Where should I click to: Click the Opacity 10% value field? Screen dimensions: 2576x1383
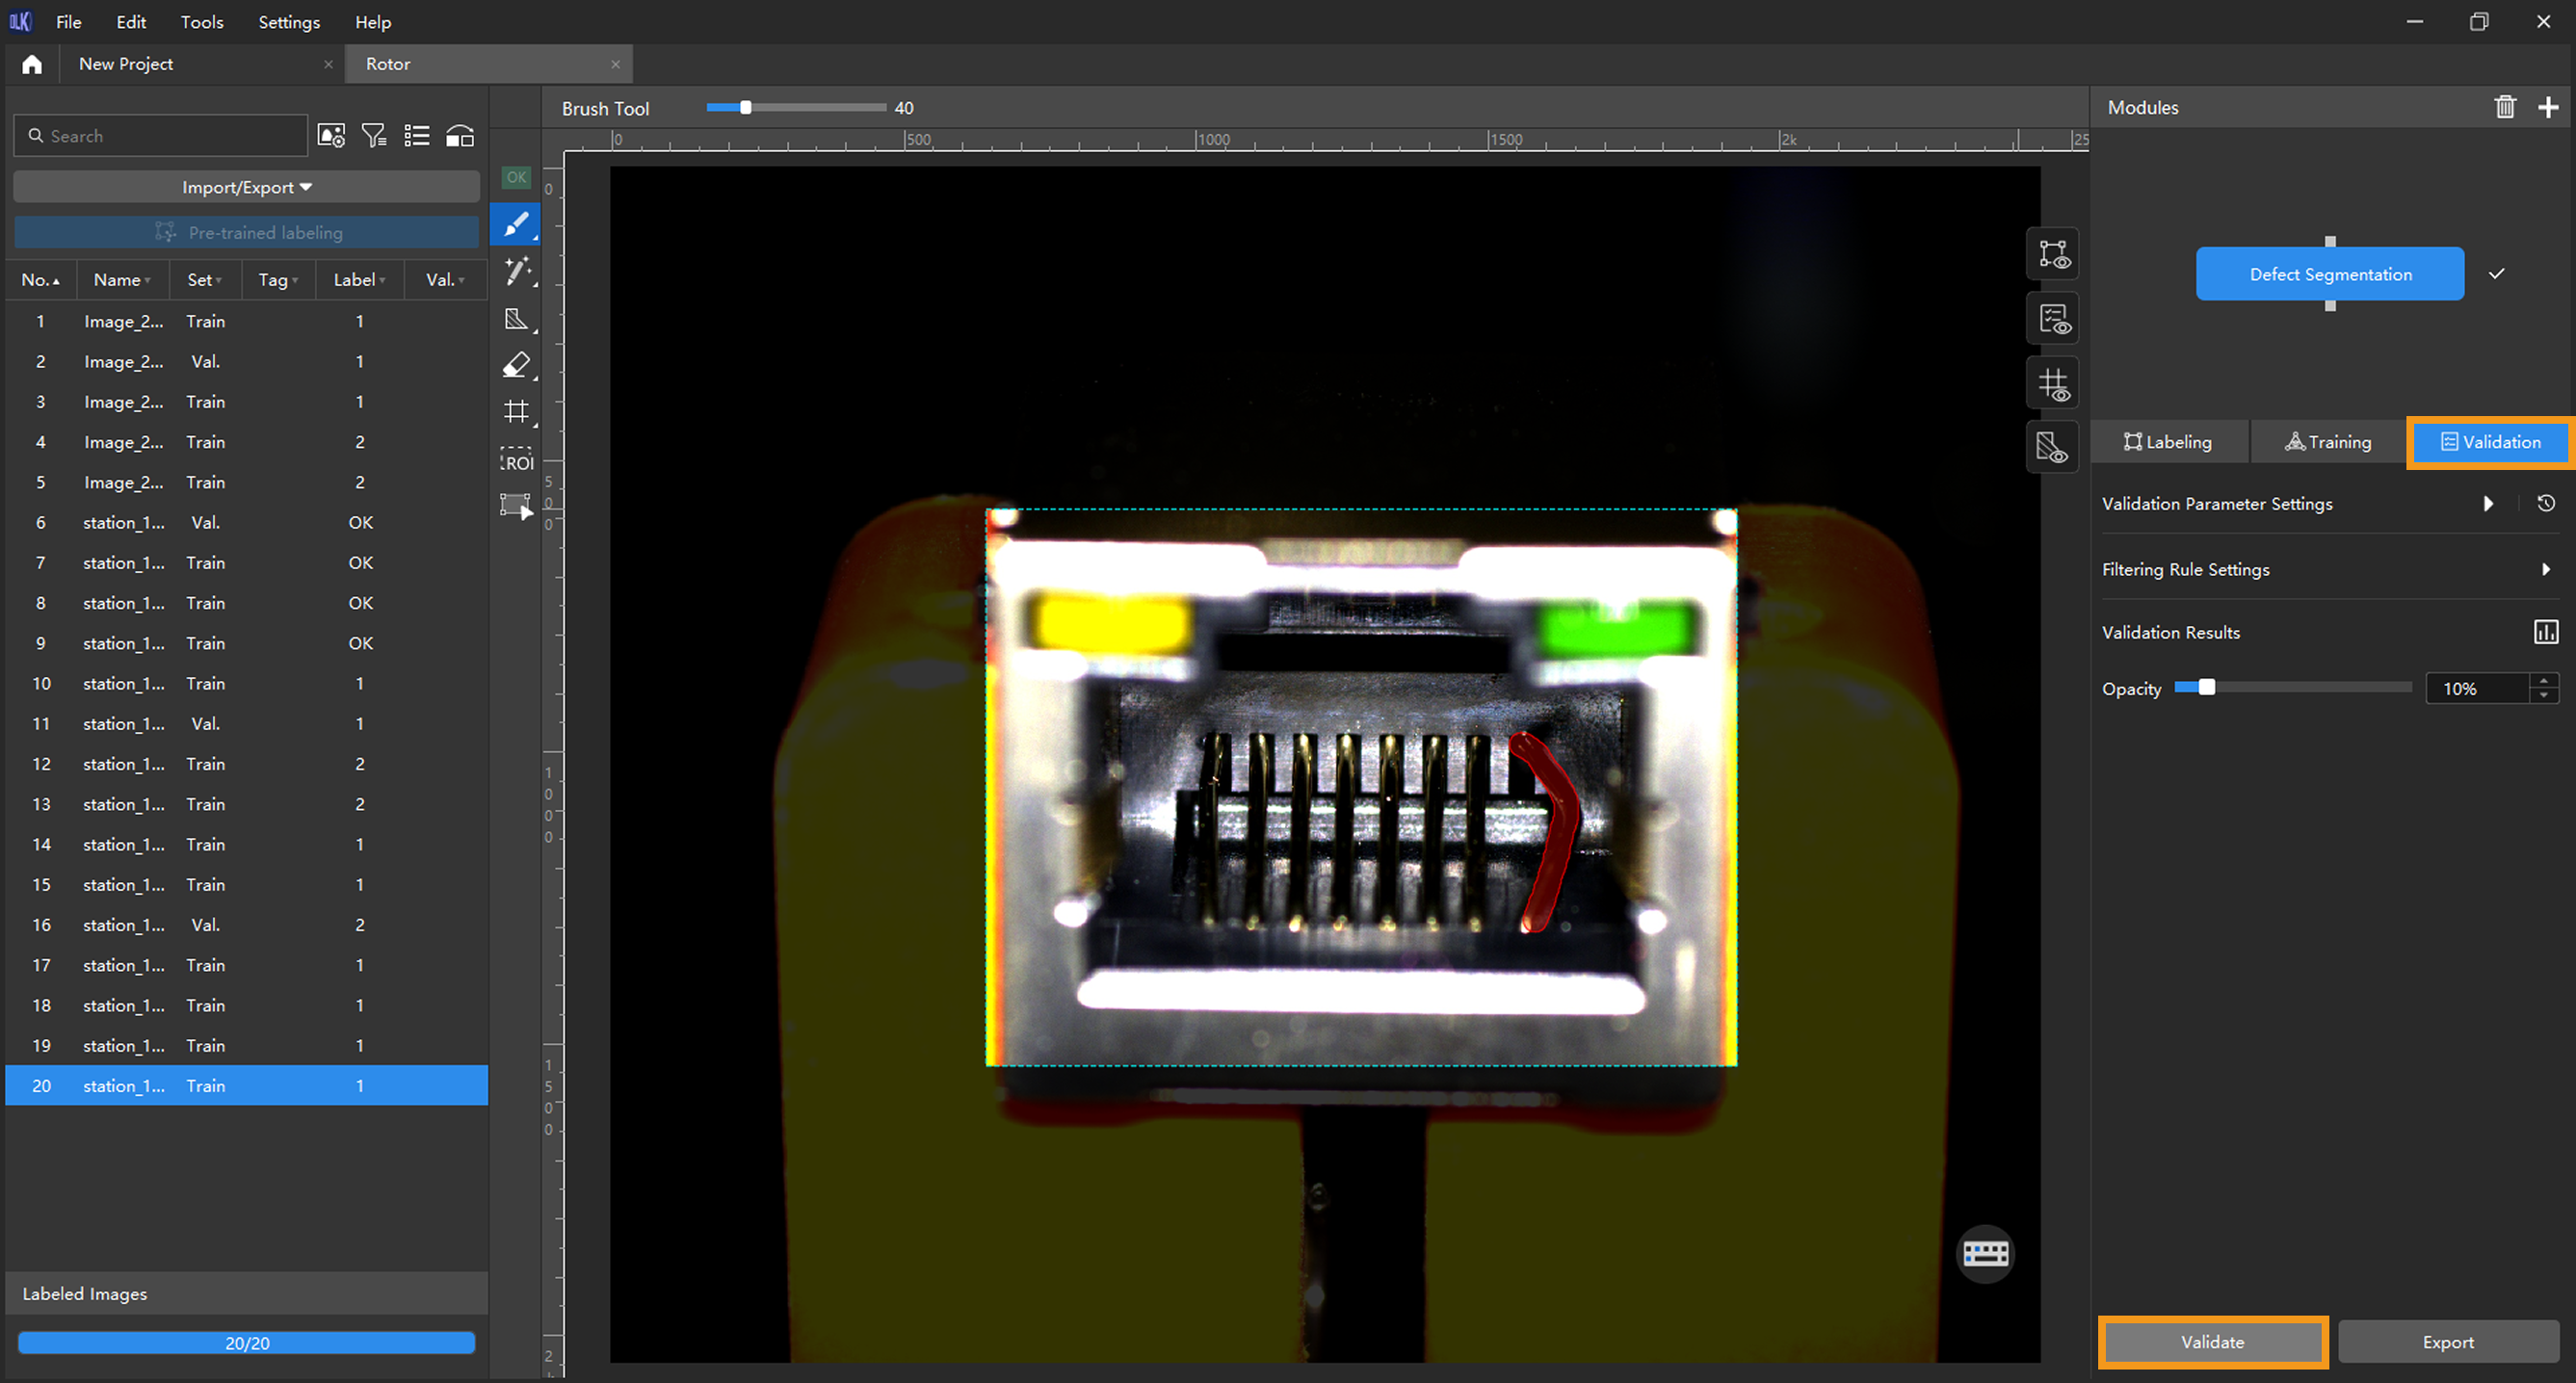click(x=2478, y=688)
